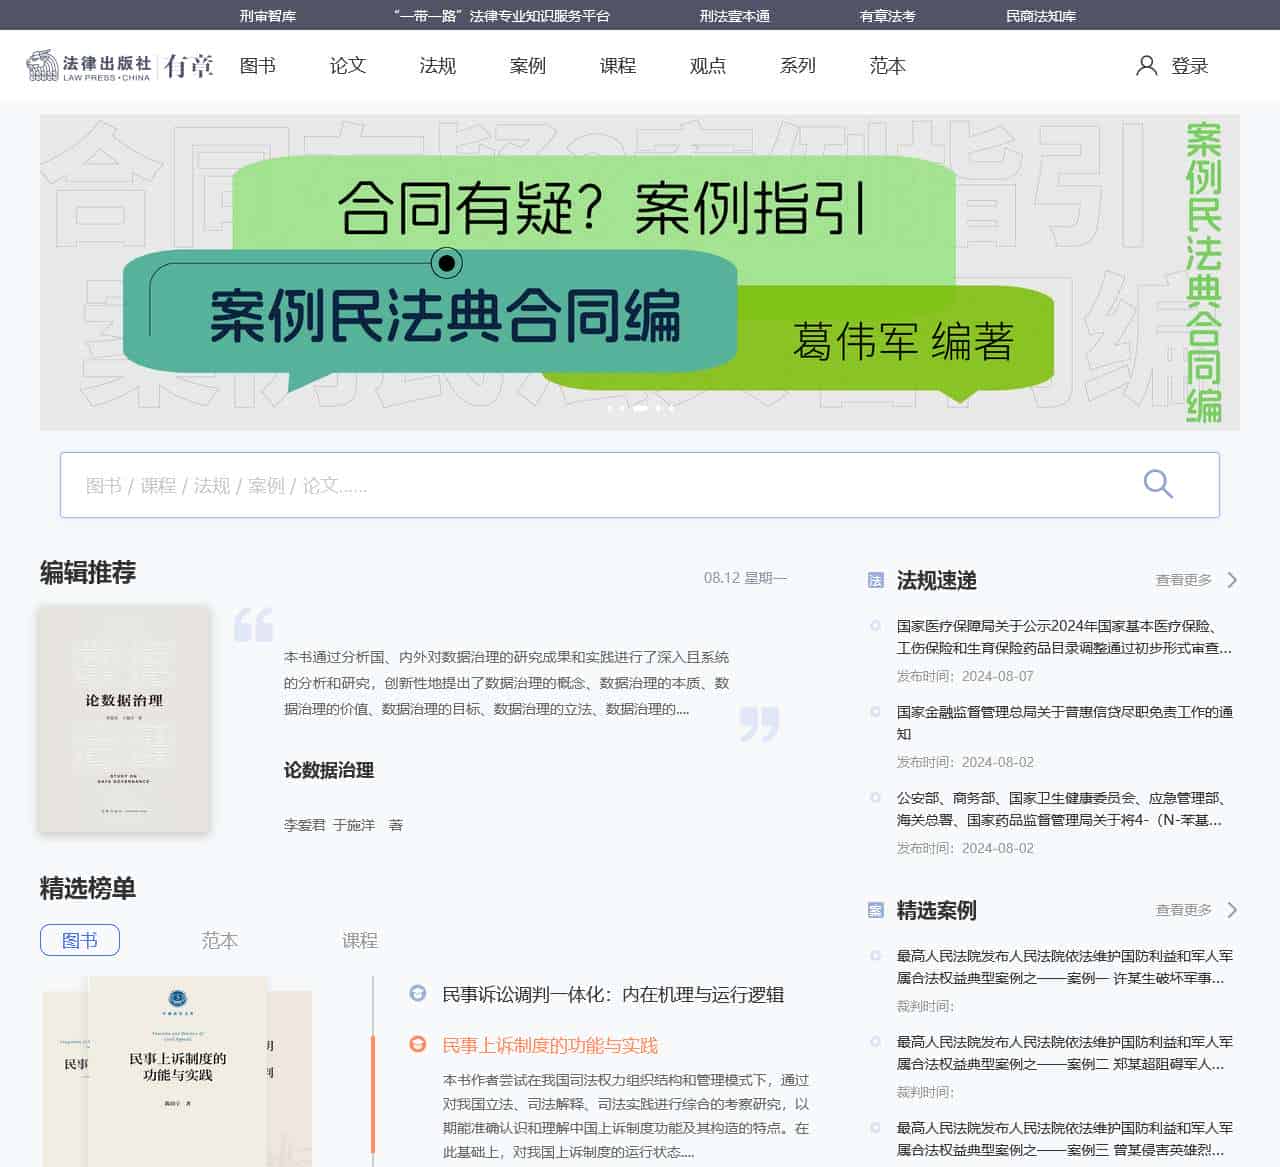
Task: Open 查看更多 arrow for 精选案例
Action: click(x=1232, y=910)
